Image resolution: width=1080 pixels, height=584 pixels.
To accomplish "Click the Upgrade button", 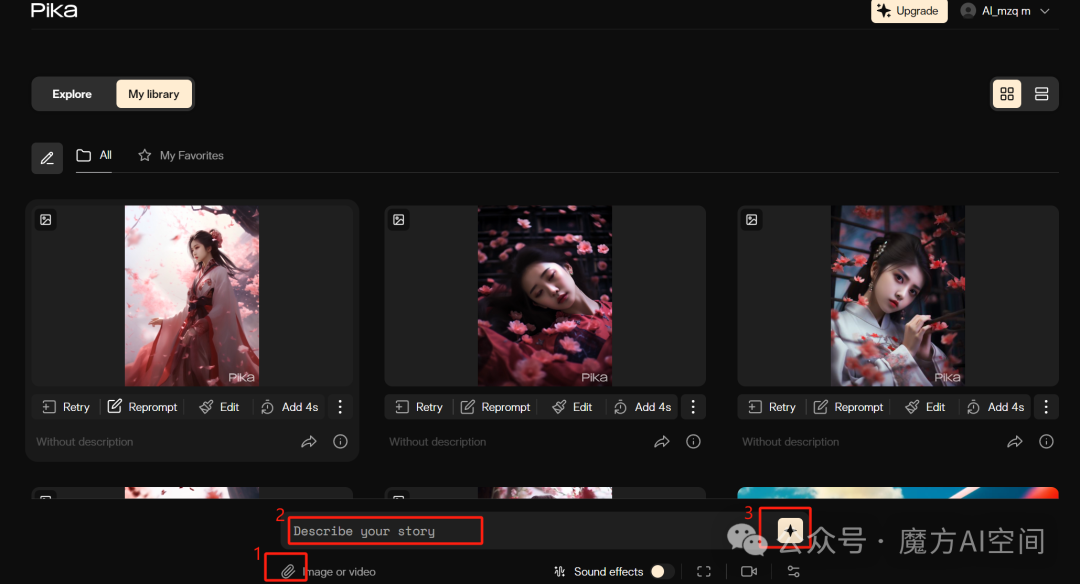I will tap(908, 11).
